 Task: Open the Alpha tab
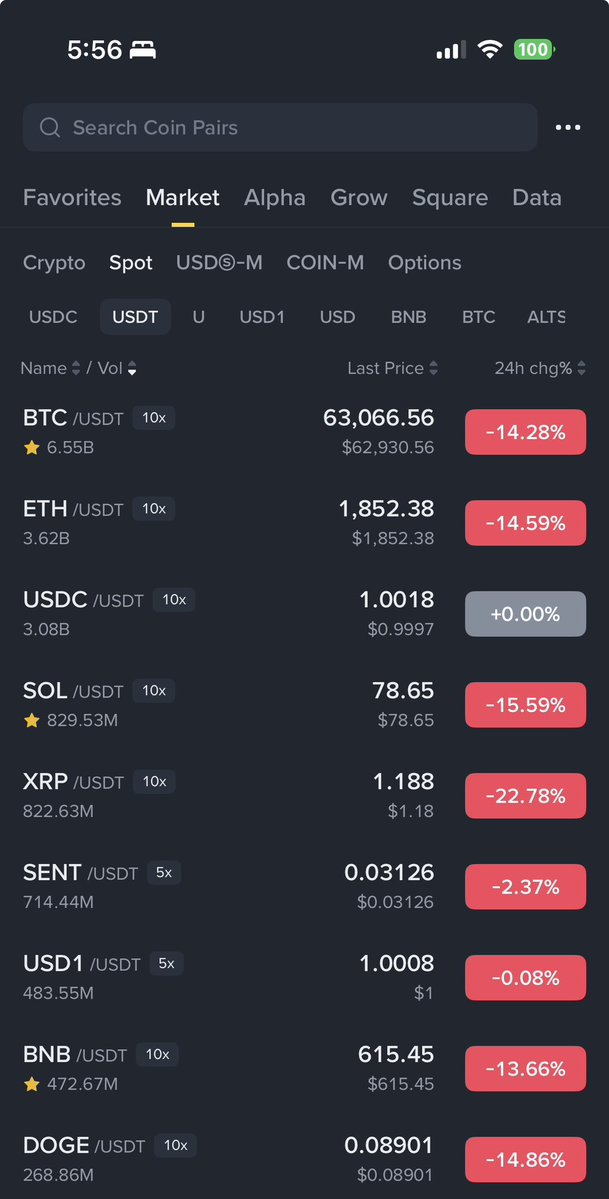click(275, 198)
